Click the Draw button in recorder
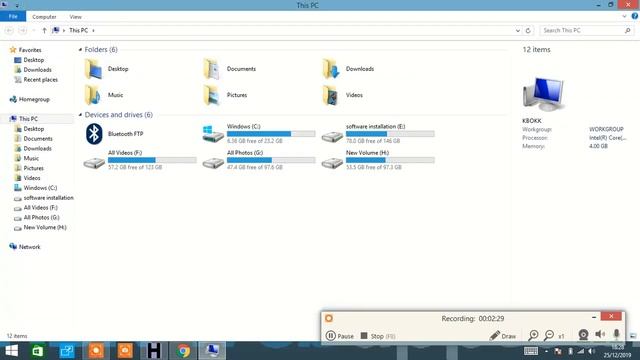Viewport: 640px width, 360px height. point(503,336)
